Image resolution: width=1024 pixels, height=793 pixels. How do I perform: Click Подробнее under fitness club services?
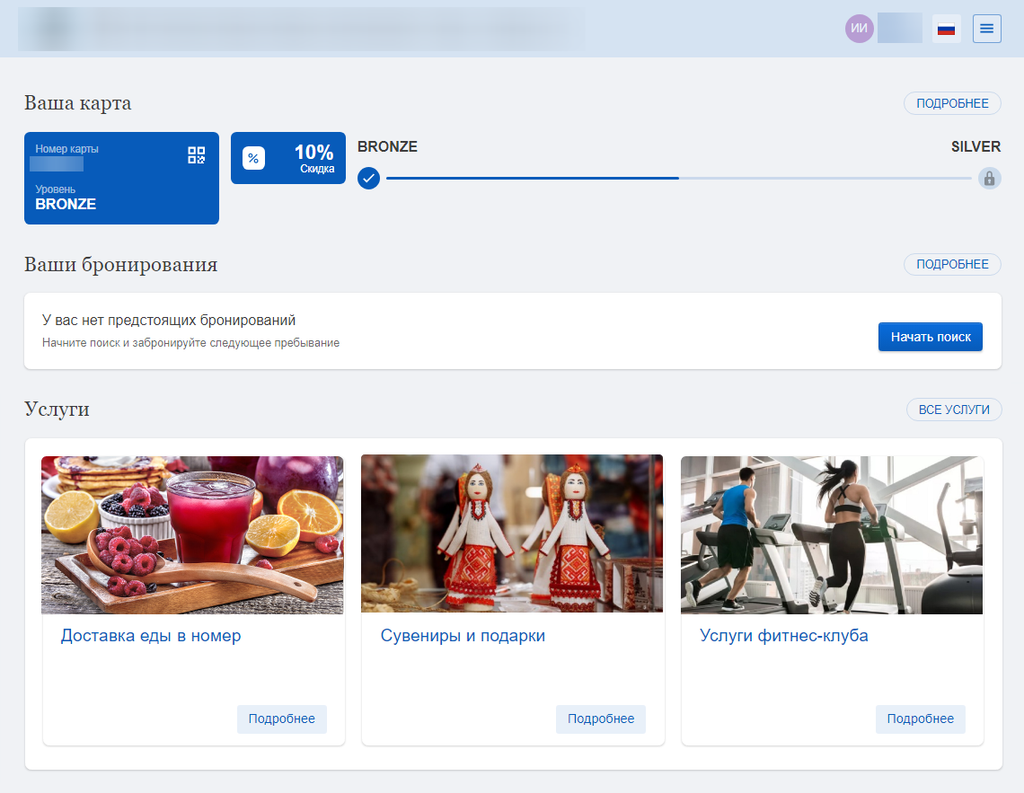point(920,719)
